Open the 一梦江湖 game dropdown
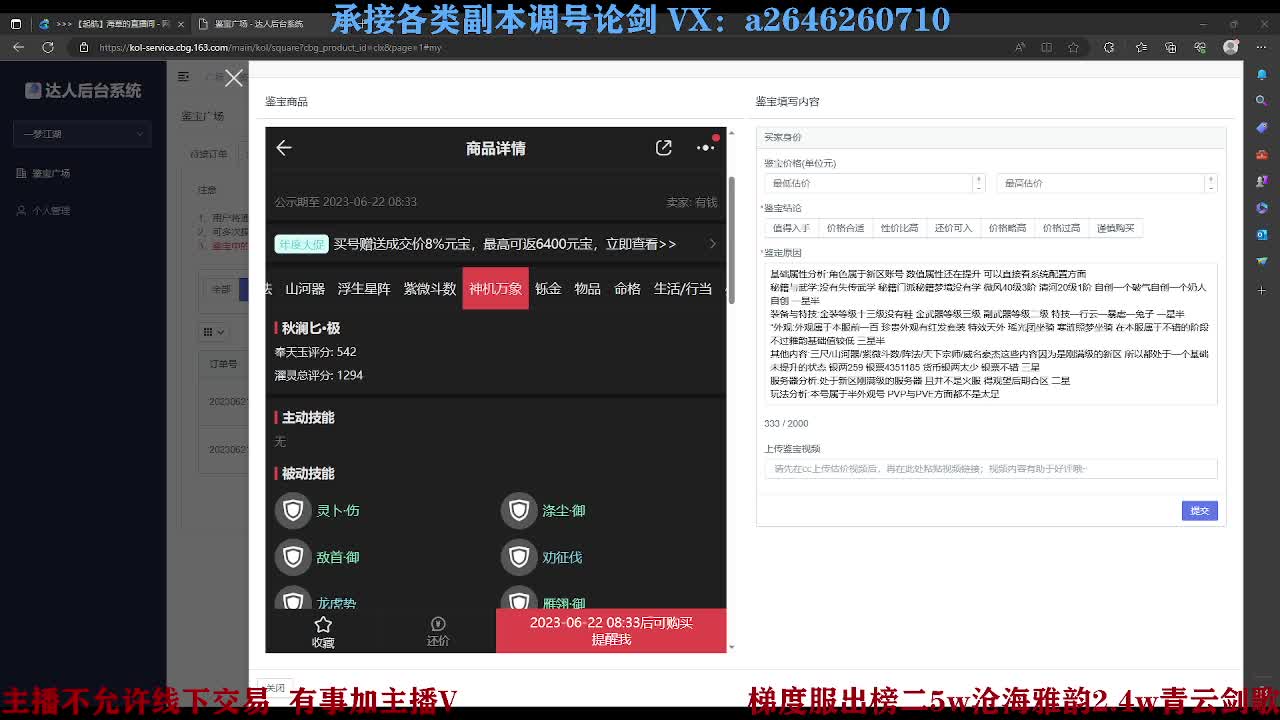The image size is (1280, 720). click(82, 133)
